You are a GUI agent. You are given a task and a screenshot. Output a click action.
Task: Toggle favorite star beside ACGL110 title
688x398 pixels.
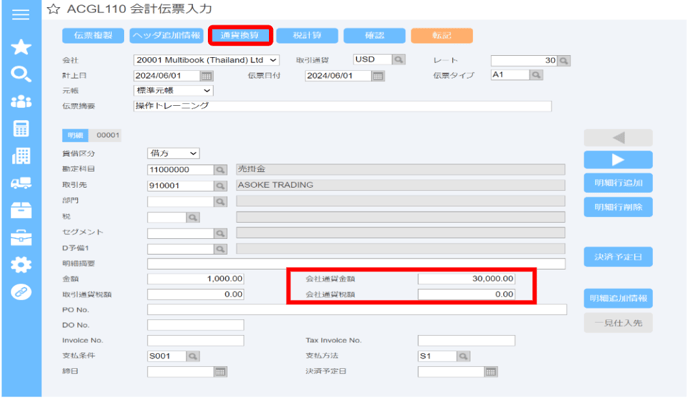pyautogui.click(x=53, y=9)
